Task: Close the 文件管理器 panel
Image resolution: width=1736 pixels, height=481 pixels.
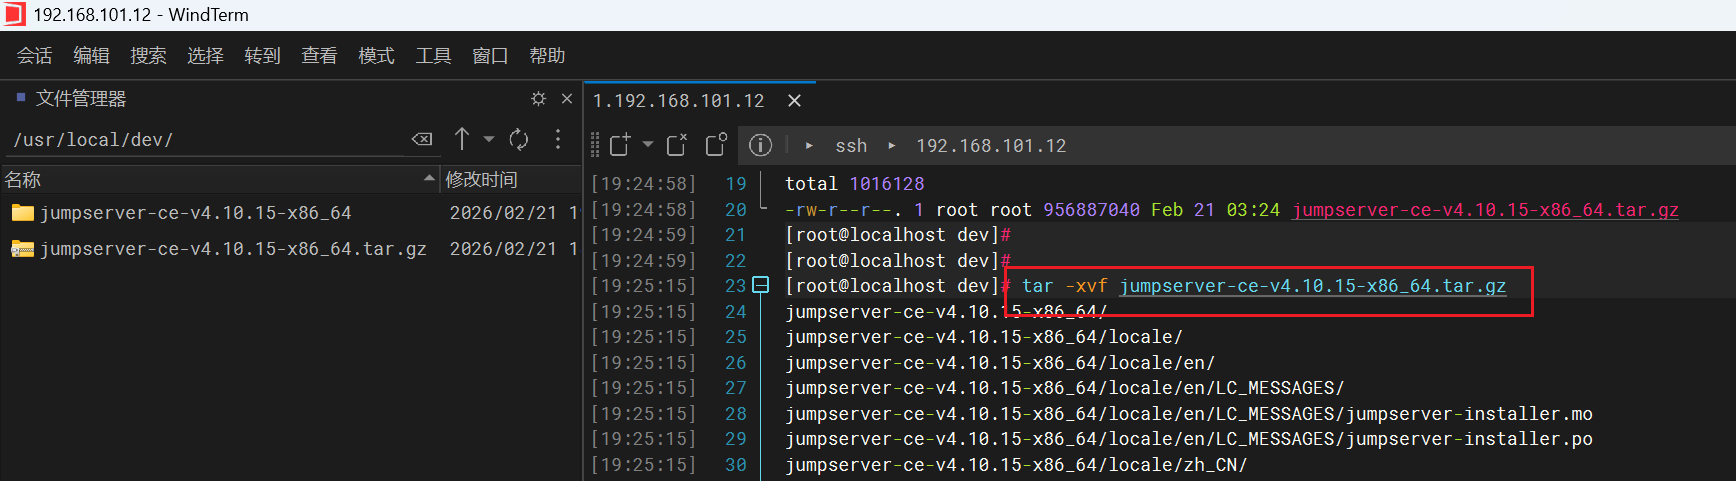Action: coord(567,98)
